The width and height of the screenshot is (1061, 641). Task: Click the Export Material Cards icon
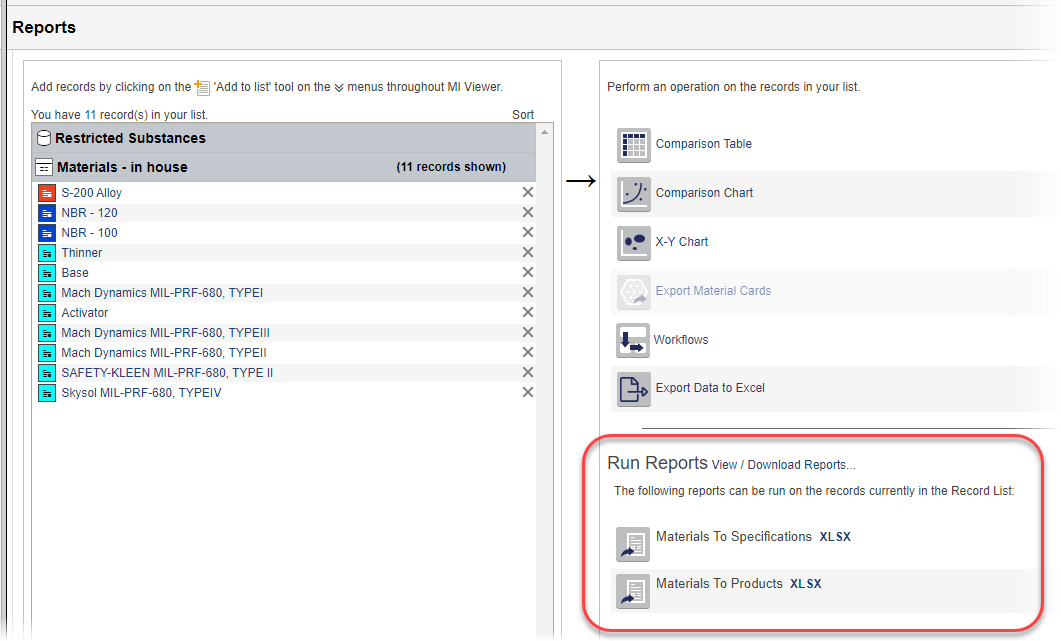[x=633, y=292]
